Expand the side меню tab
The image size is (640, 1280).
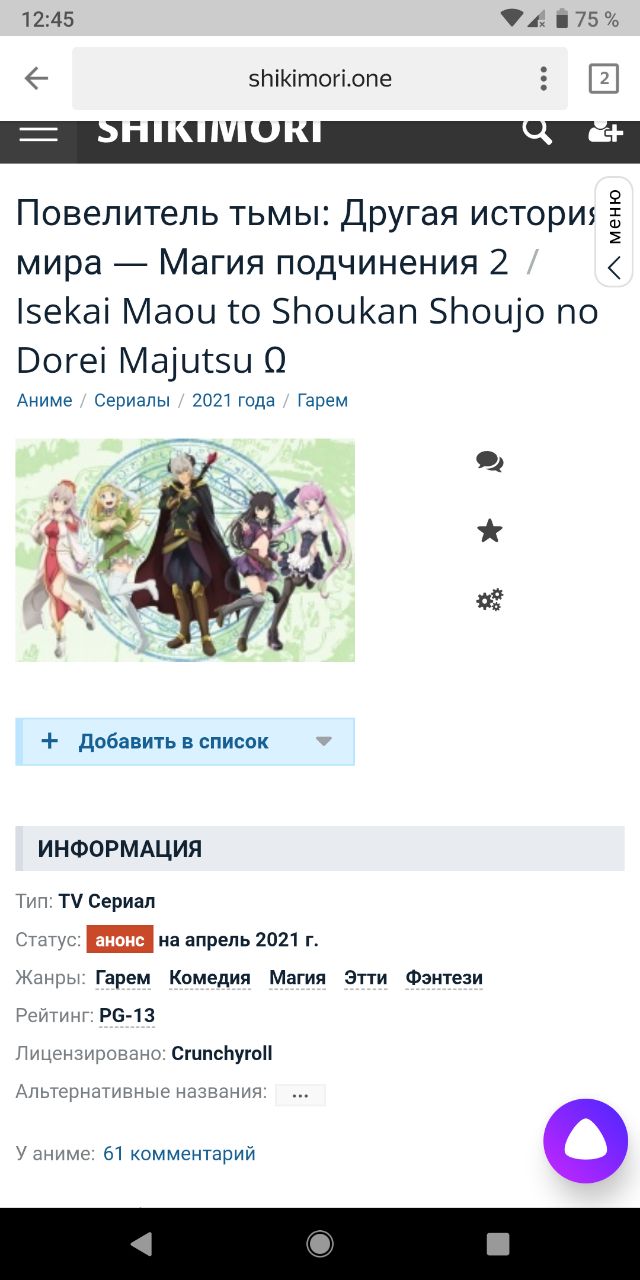coord(614,231)
